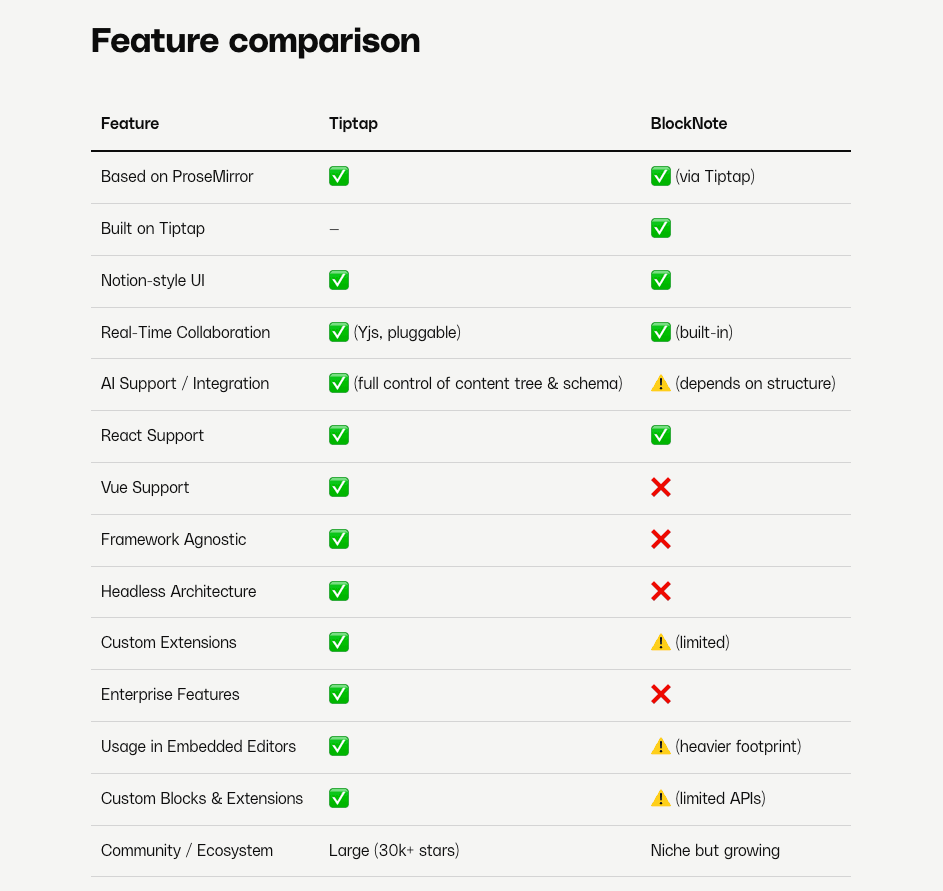This screenshot has width=943, height=891.
Task: Click Tiptap checkmark for Headless Architecture
Action: pyautogui.click(x=339, y=591)
